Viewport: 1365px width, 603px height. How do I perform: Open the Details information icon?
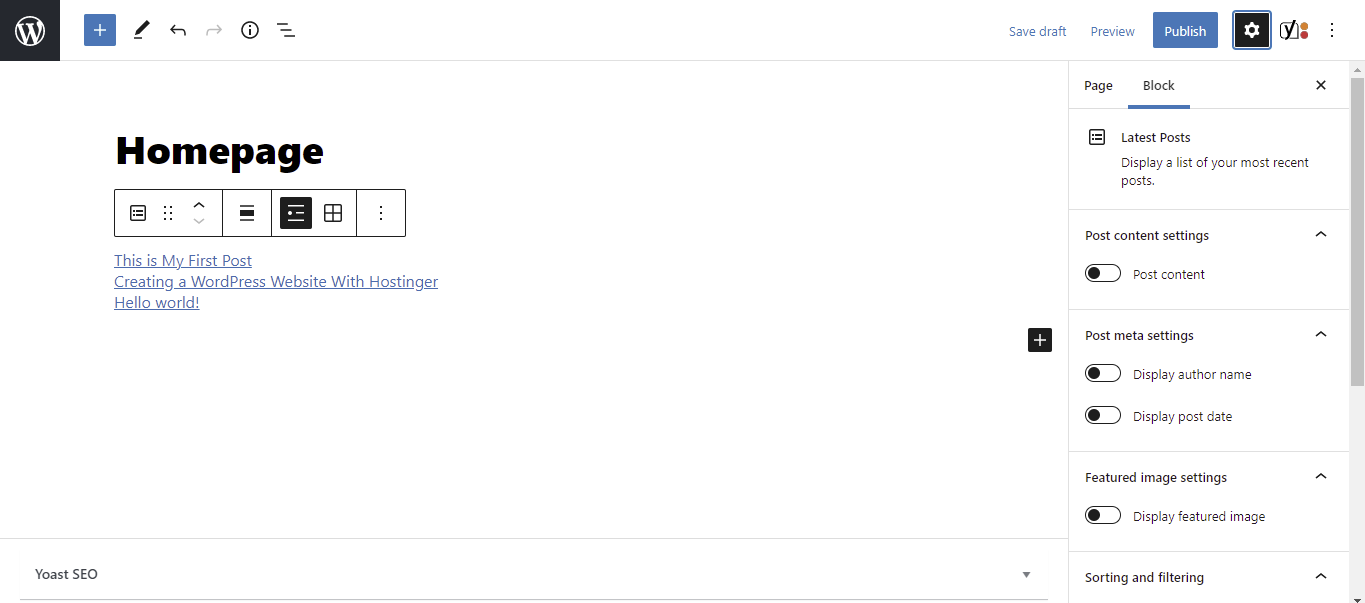pyautogui.click(x=249, y=30)
